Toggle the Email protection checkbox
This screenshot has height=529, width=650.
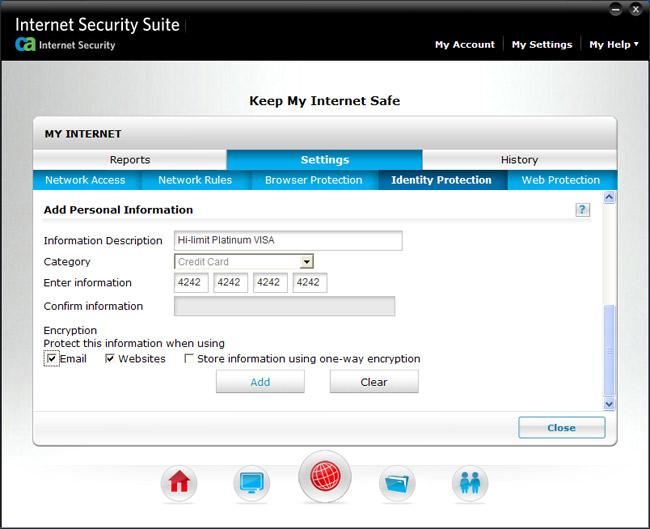point(52,359)
